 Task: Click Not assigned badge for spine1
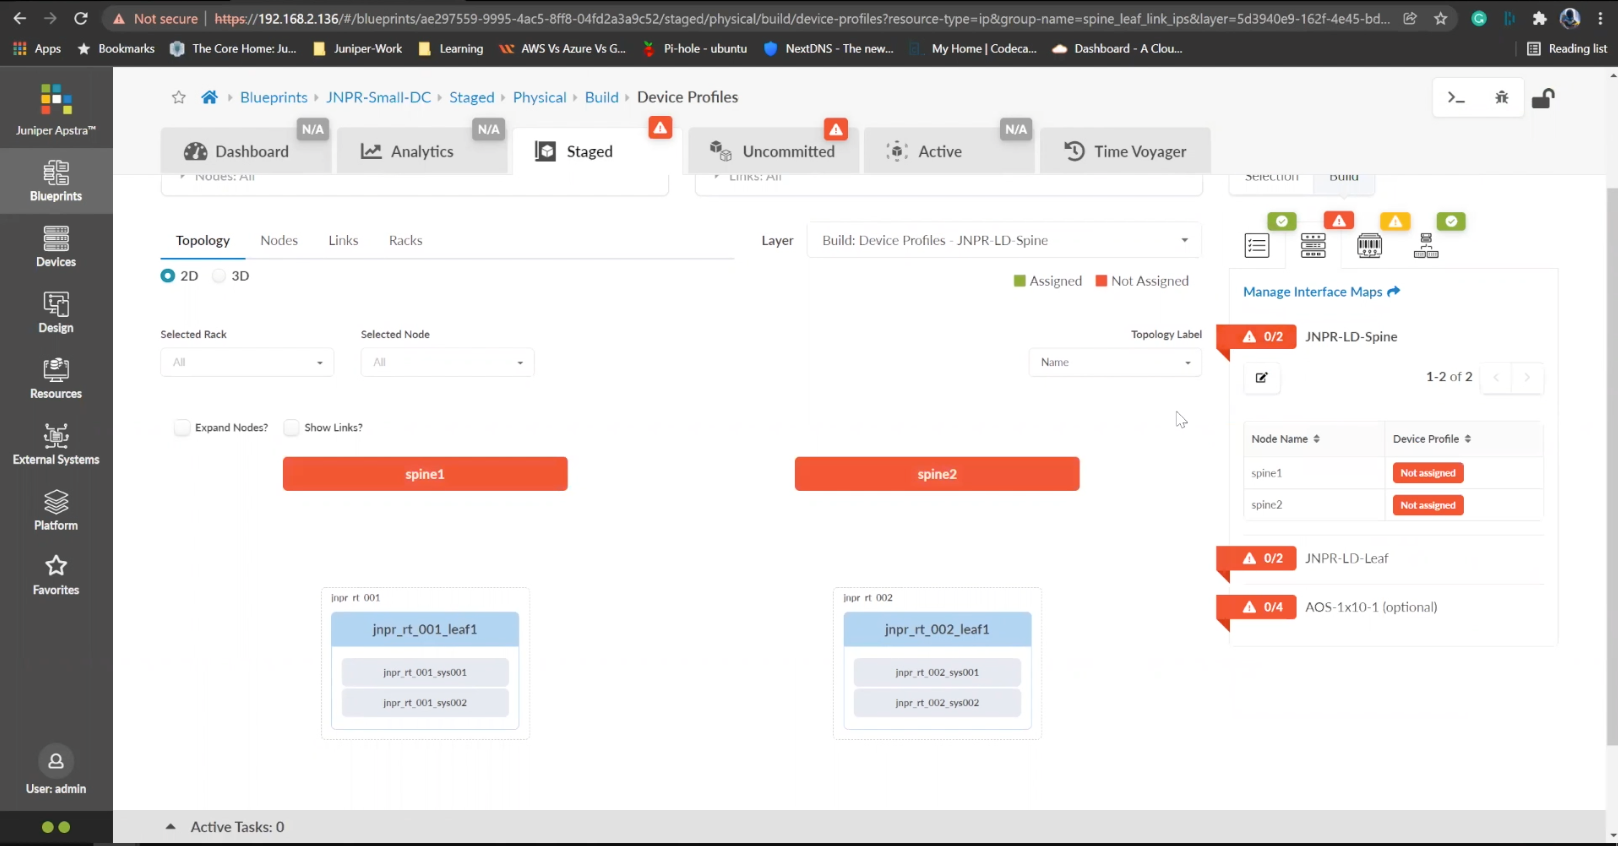click(1428, 473)
